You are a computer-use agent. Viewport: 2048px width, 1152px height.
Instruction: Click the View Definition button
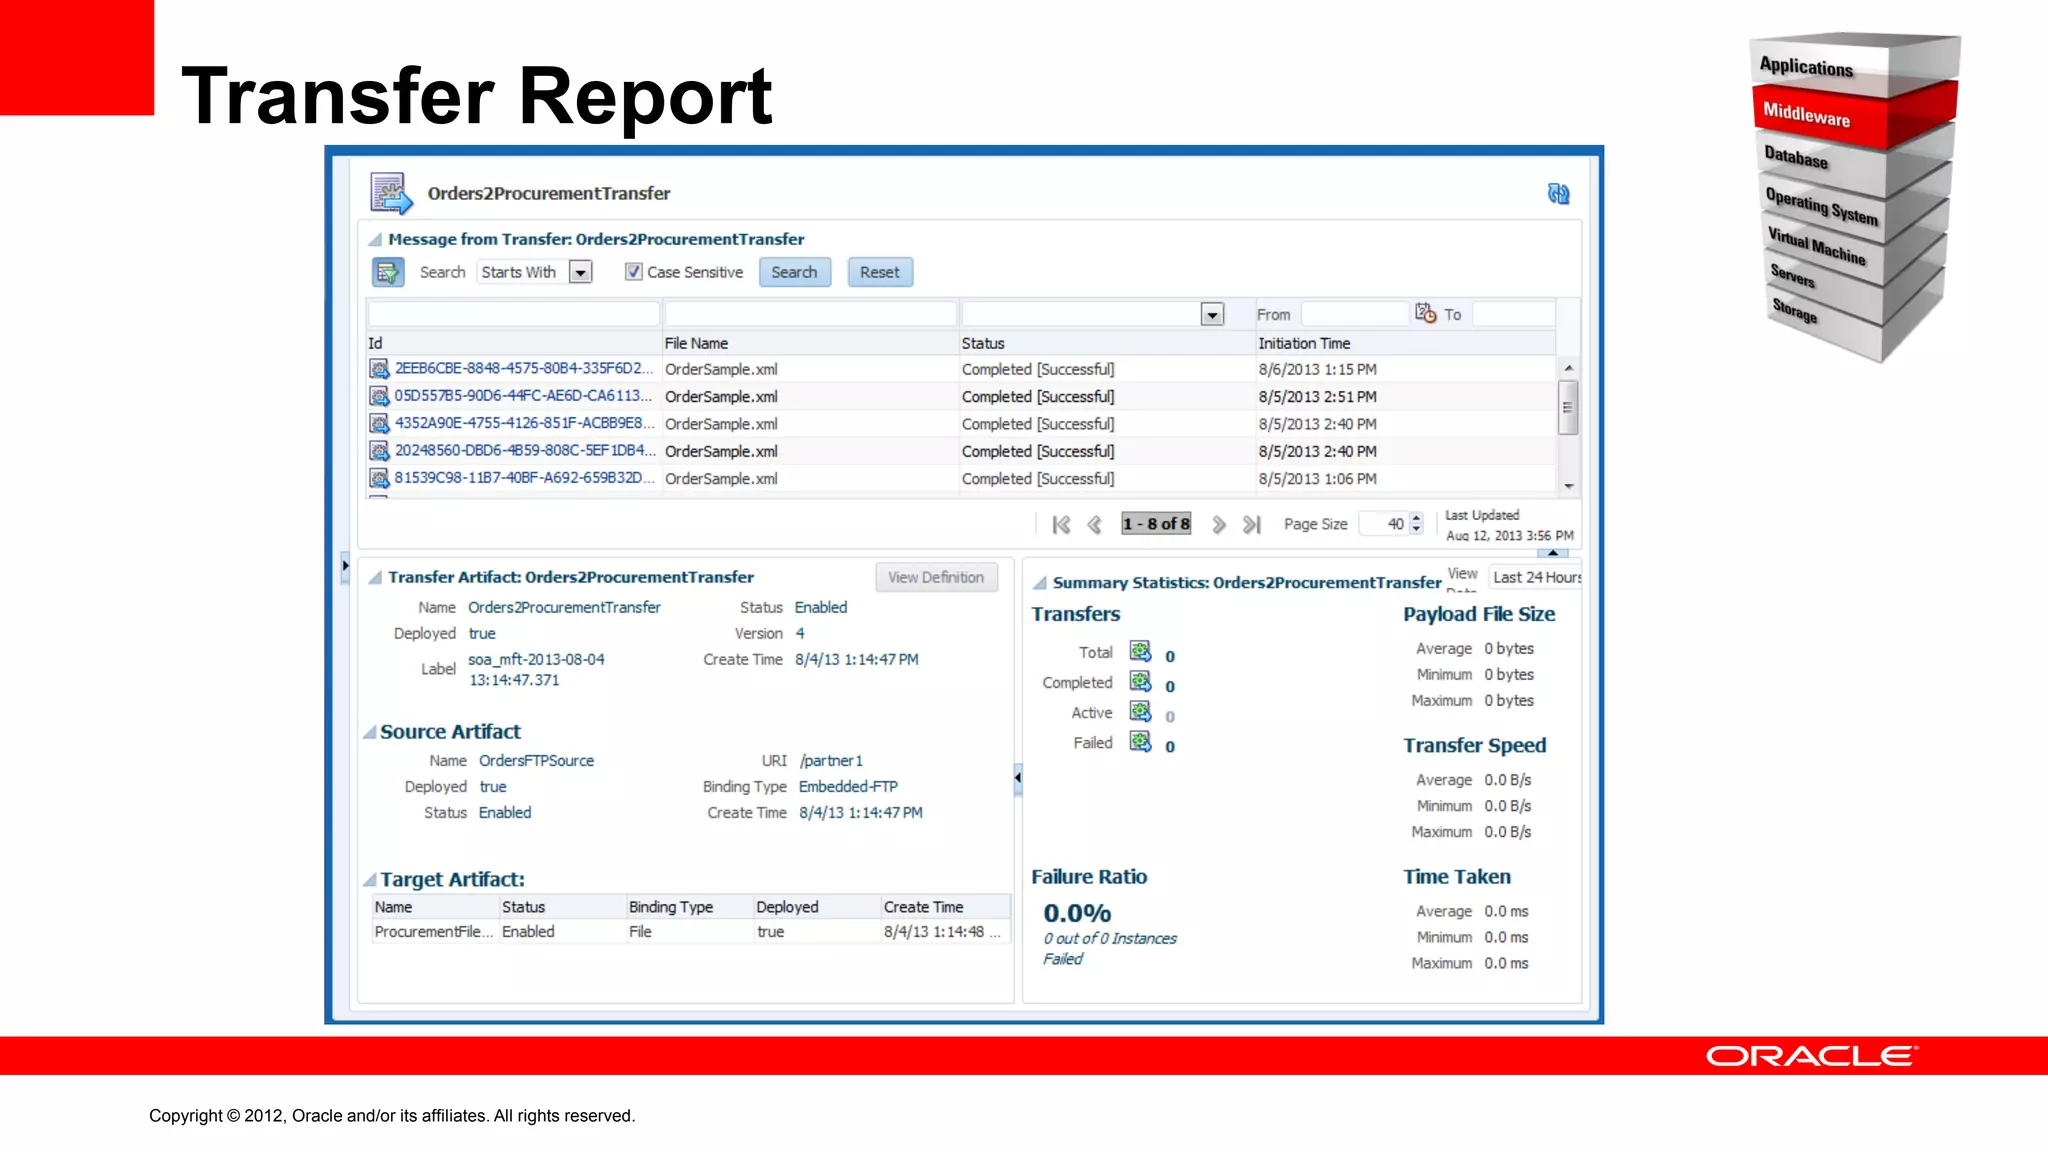click(x=936, y=577)
